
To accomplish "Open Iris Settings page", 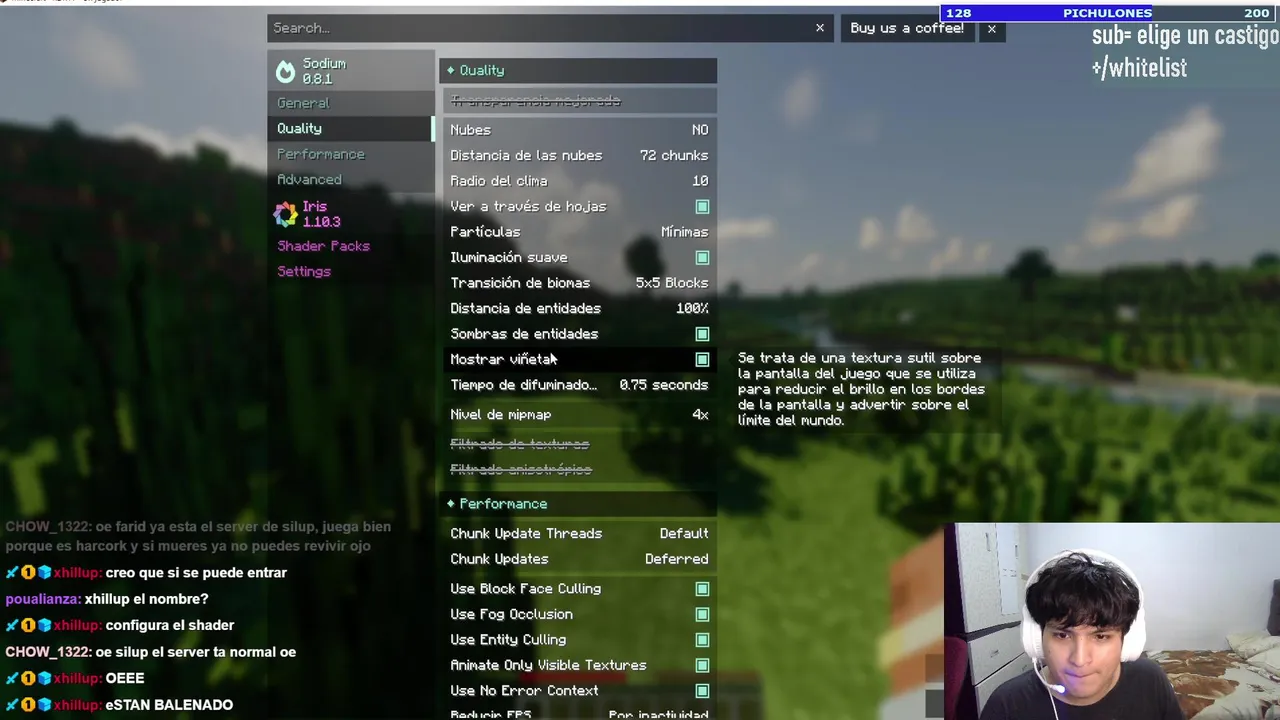I will click(x=351, y=272).
